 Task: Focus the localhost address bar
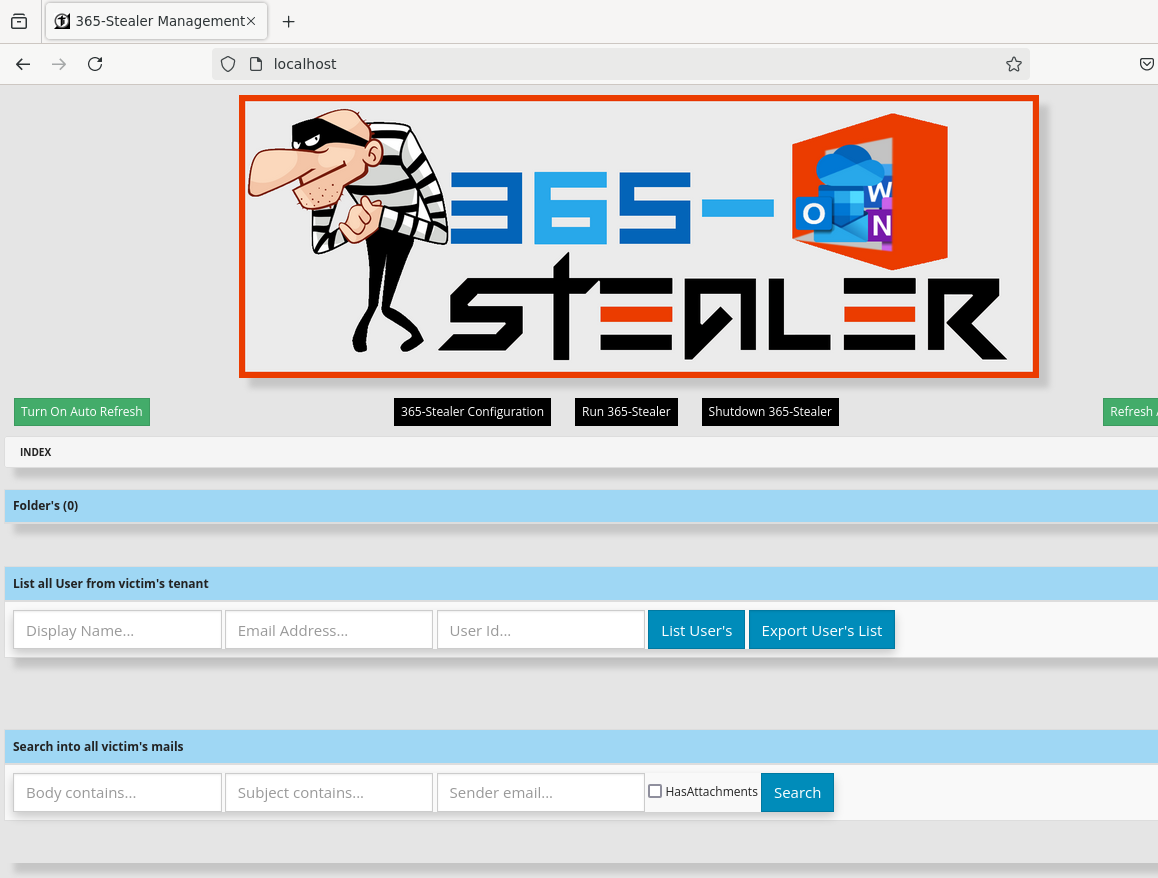coord(620,64)
